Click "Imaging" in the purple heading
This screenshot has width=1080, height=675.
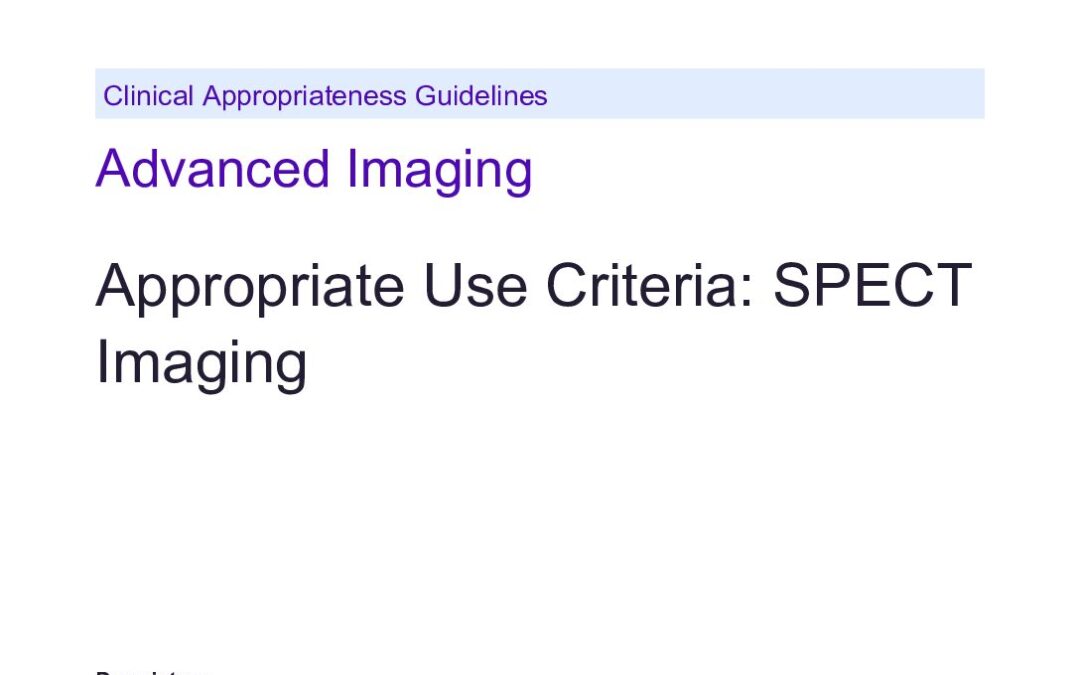[x=439, y=170]
